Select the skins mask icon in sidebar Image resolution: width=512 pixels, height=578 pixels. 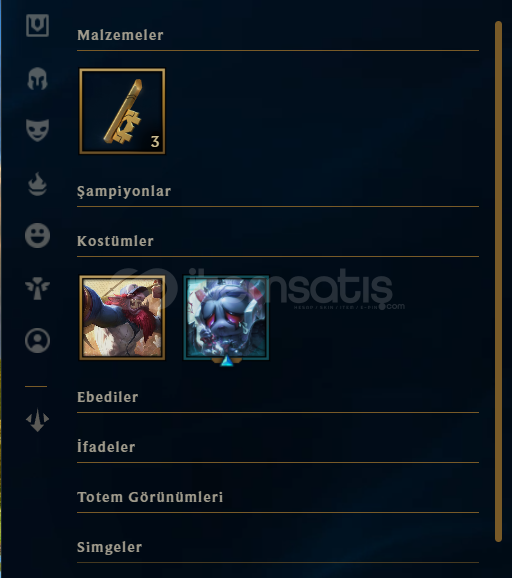point(37,130)
